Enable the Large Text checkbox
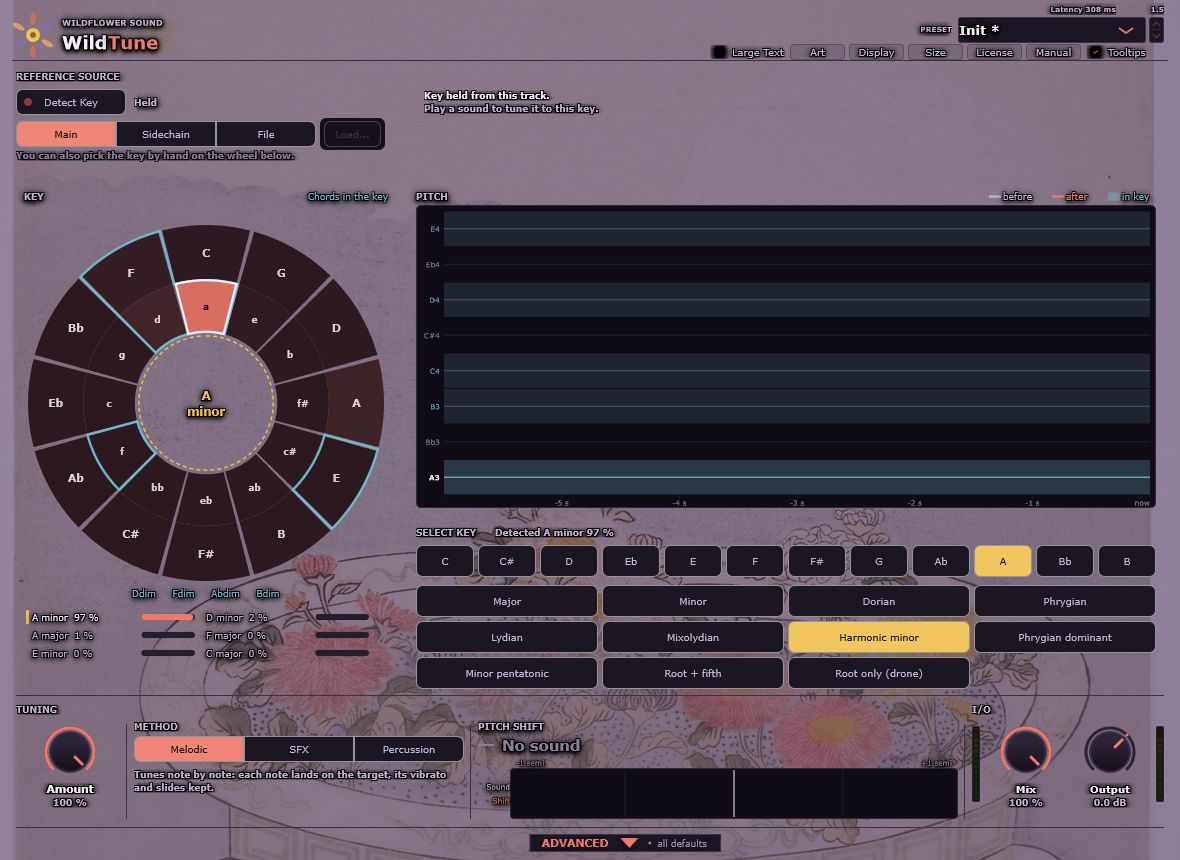The height and width of the screenshot is (860, 1180). tap(719, 52)
